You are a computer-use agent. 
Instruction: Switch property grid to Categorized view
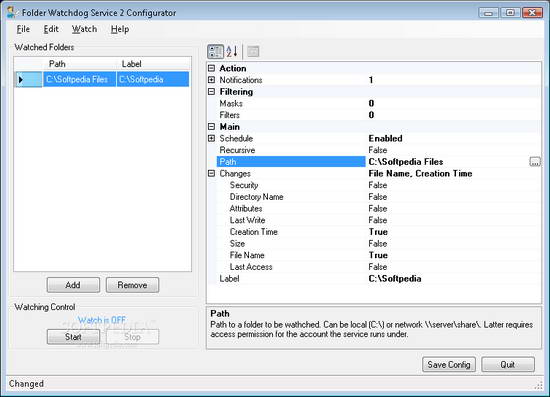215,52
